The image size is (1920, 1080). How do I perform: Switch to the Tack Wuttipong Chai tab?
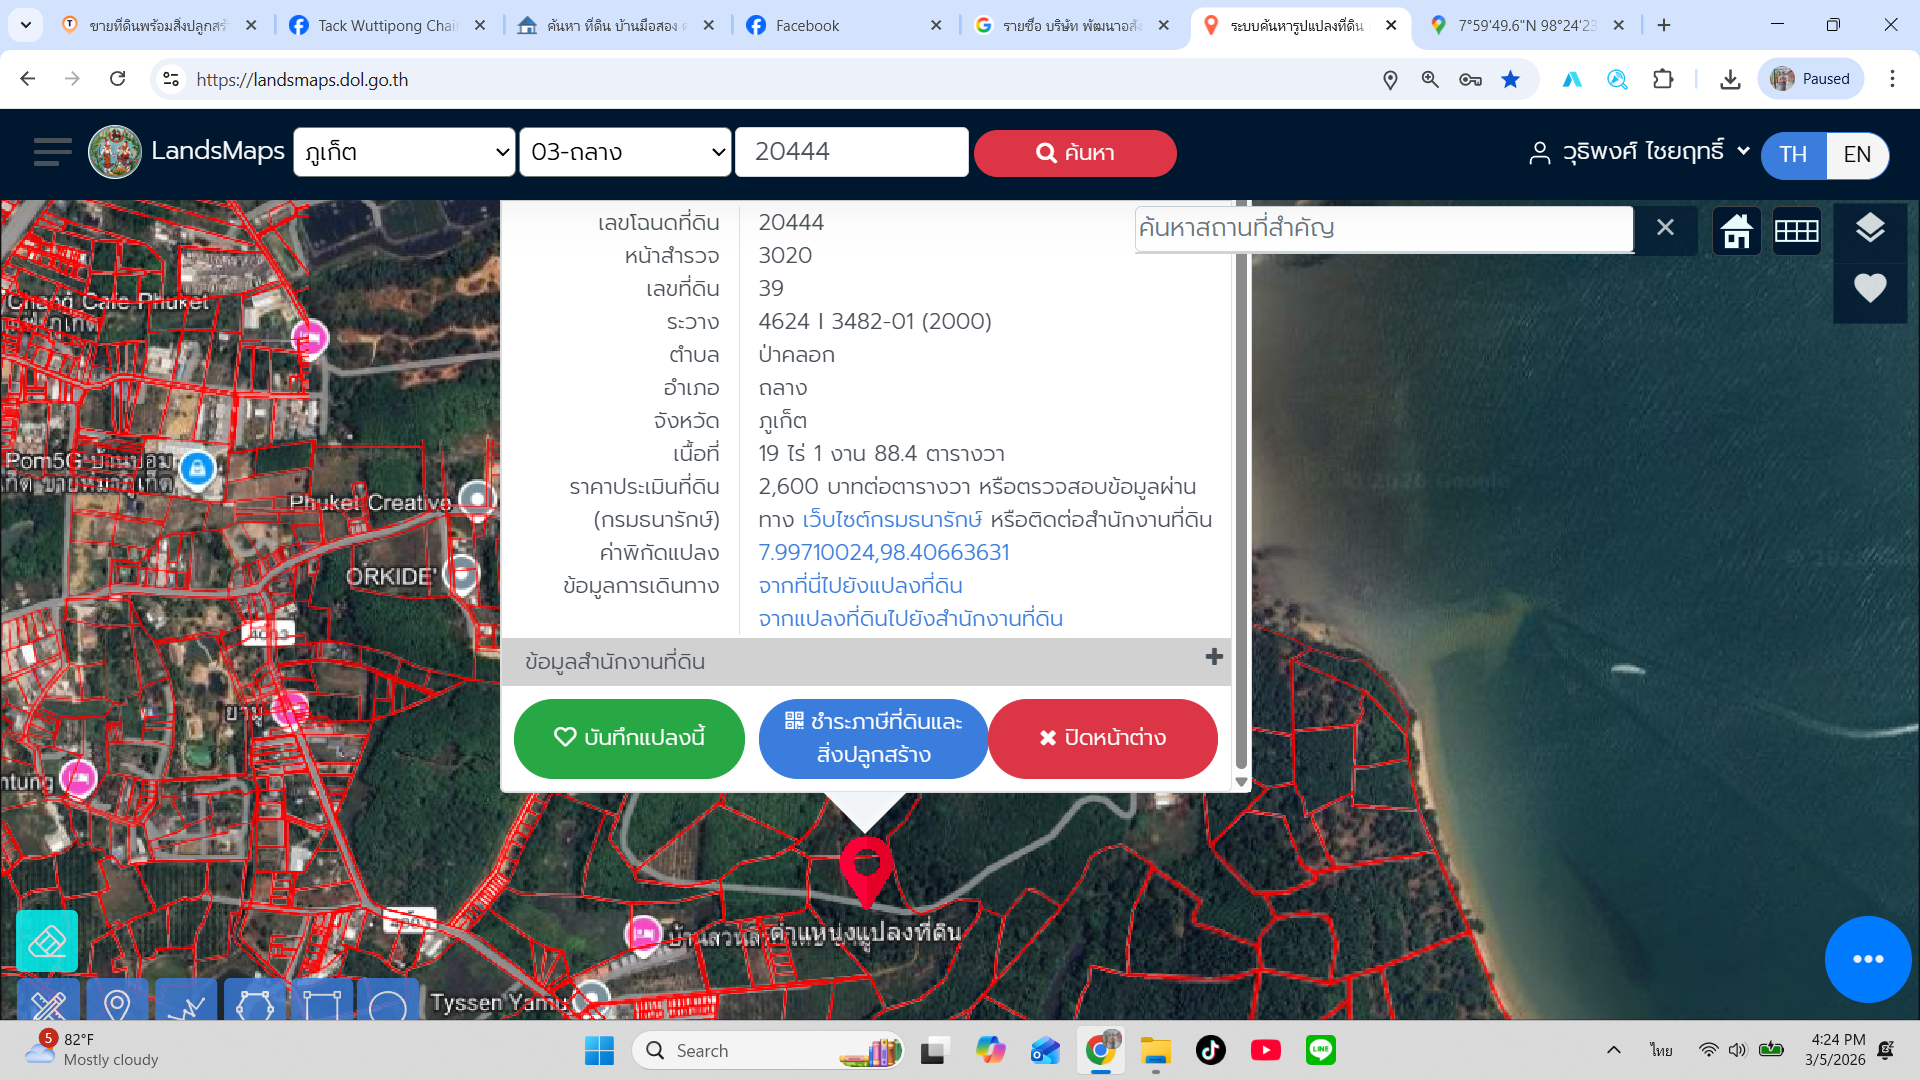click(386, 25)
